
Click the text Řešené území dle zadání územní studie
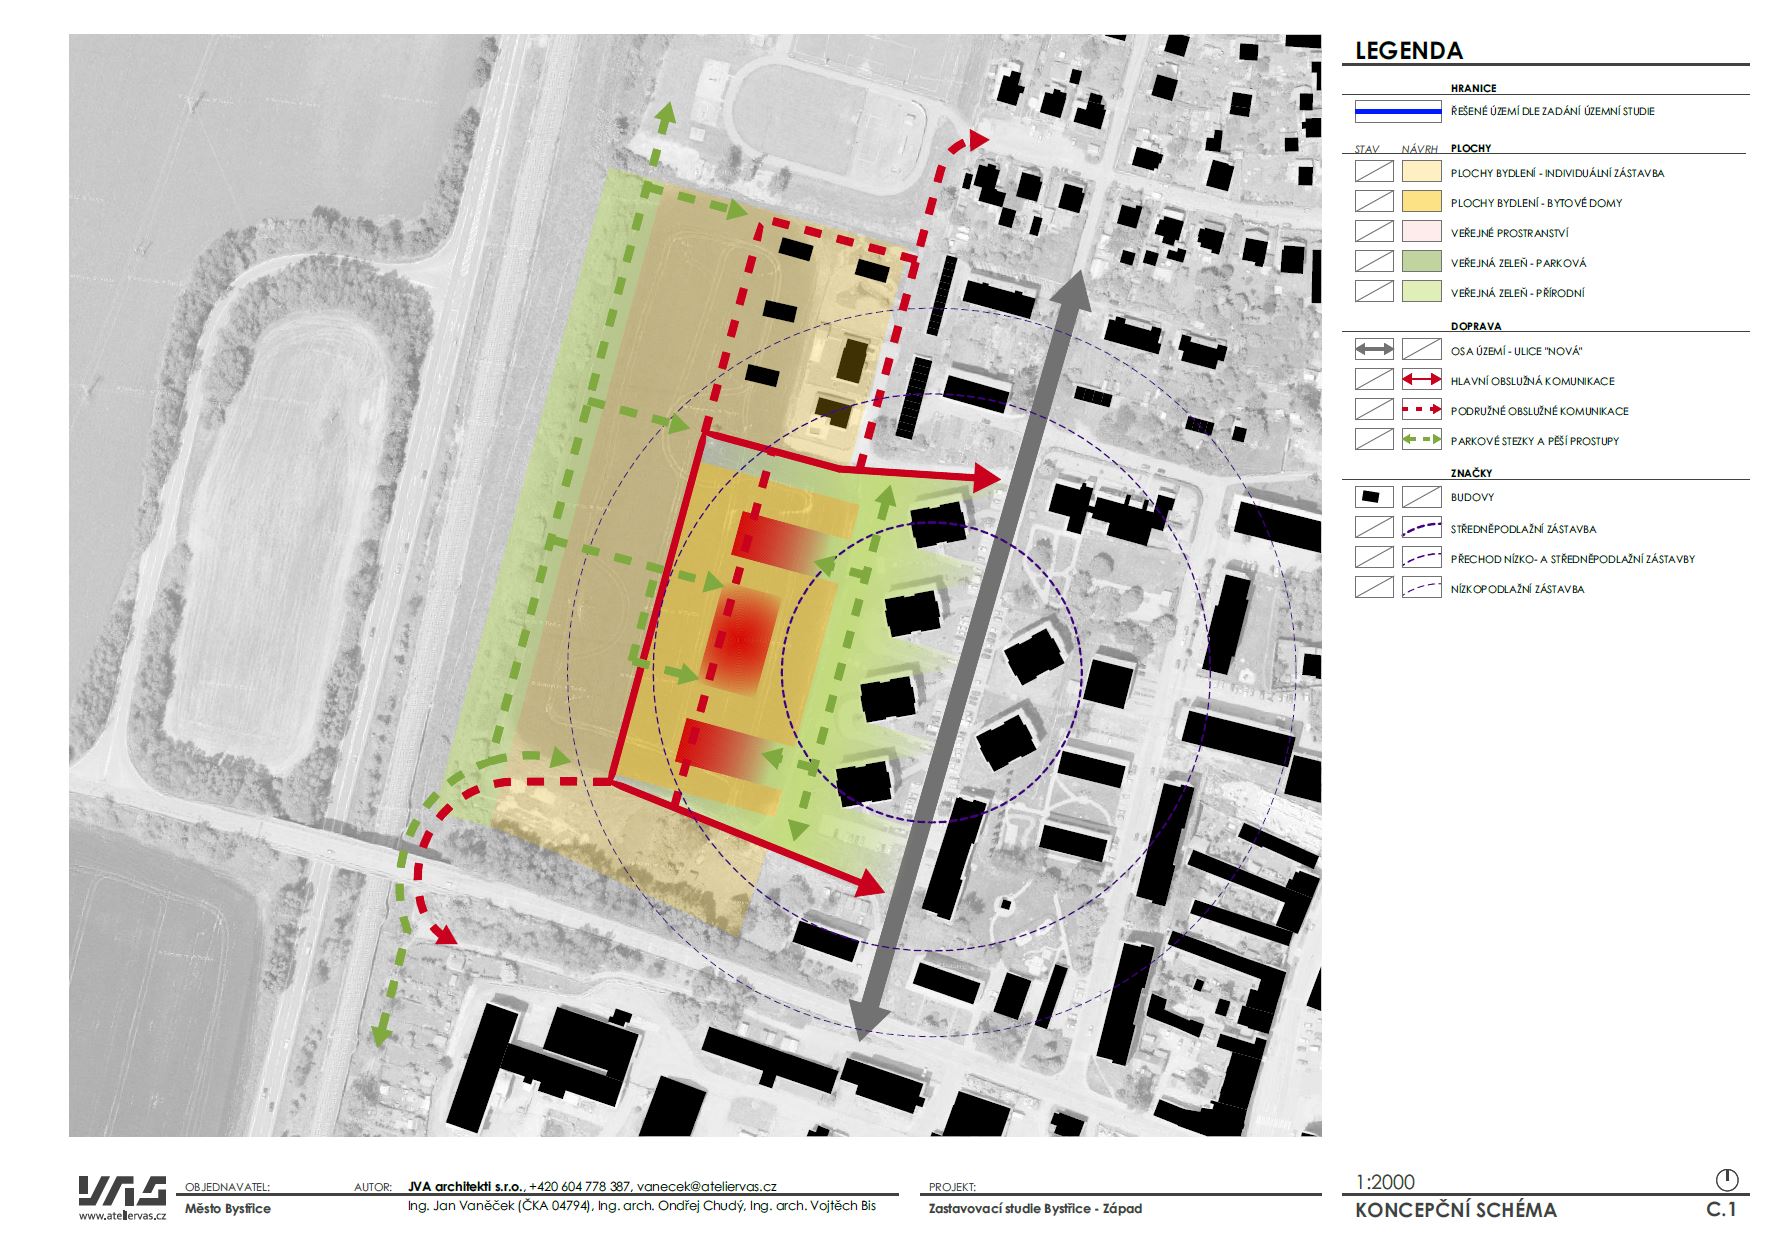pyautogui.click(x=1552, y=111)
